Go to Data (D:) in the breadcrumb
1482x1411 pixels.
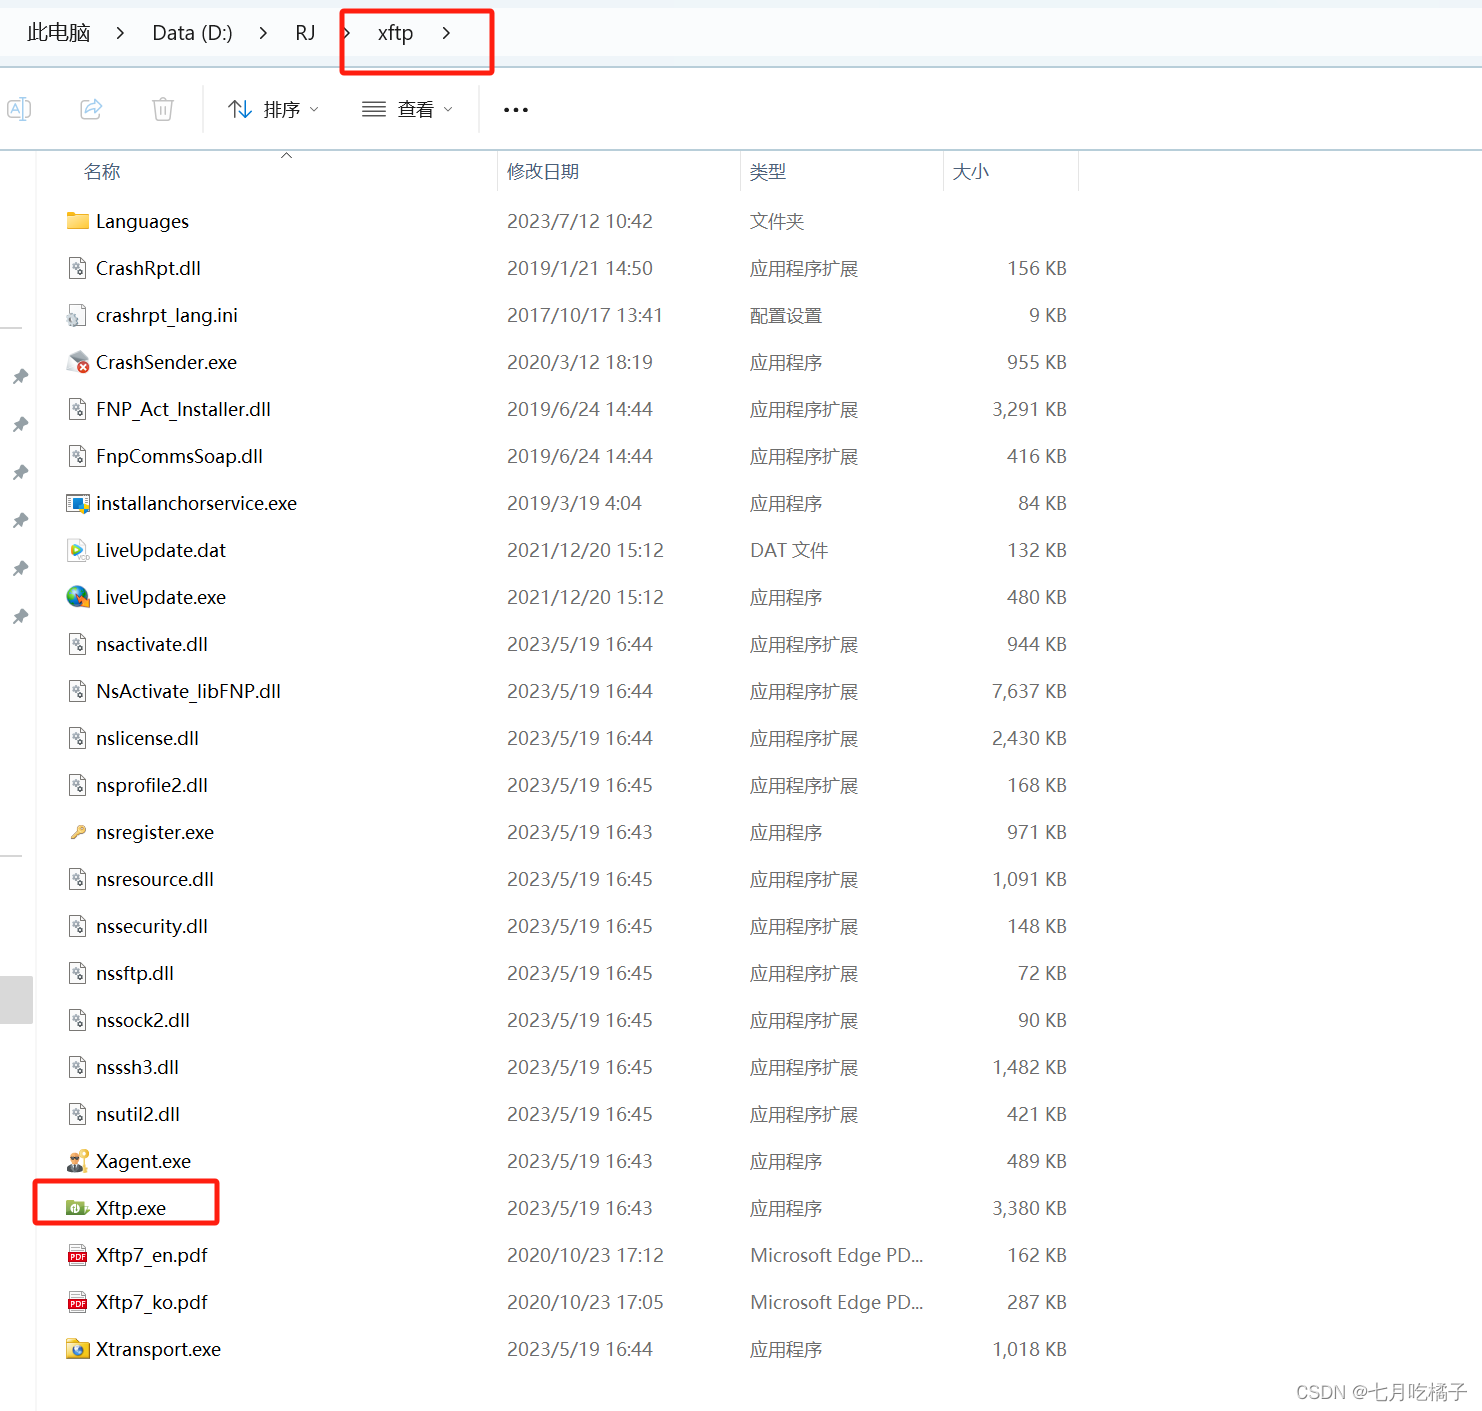pyautogui.click(x=192, y=33)
